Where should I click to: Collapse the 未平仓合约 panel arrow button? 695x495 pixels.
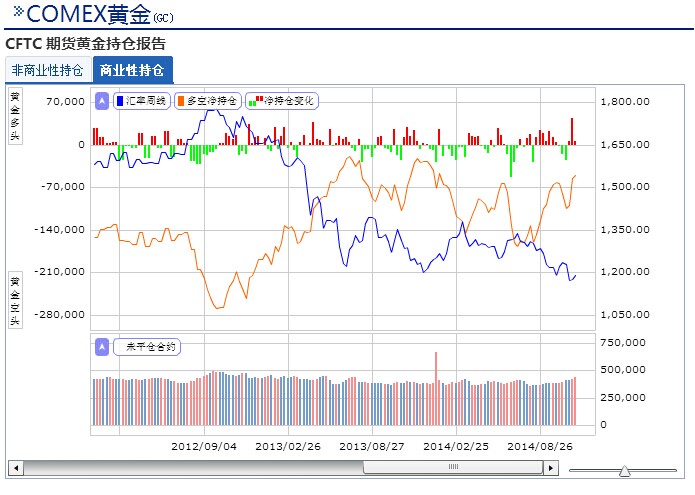pyautogui.click(x=102, y=347)
